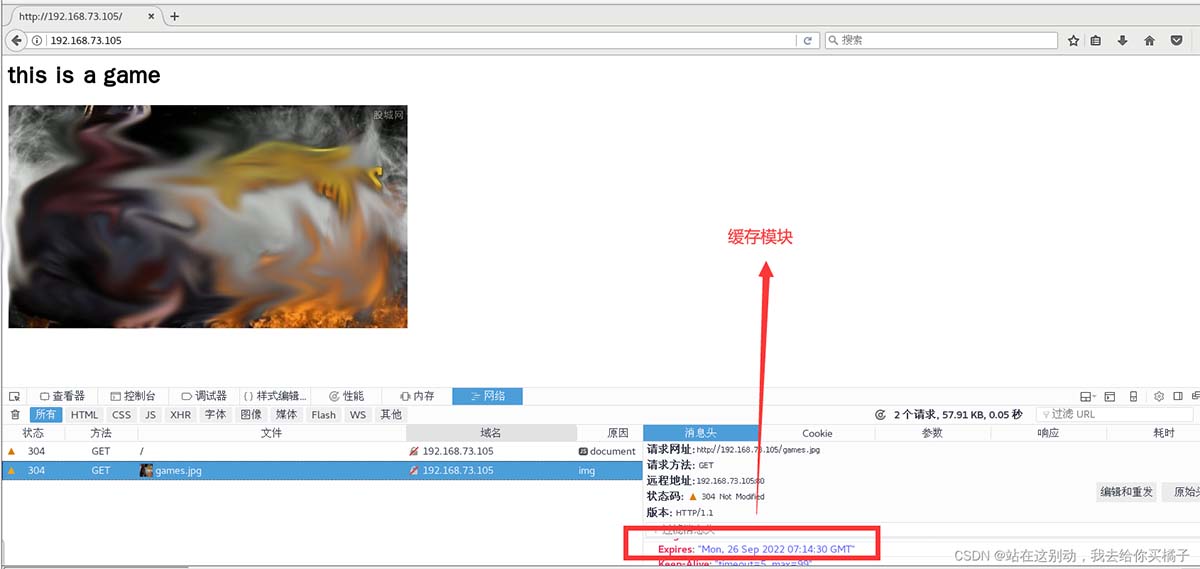This screenshot has height=569, width=1200.
Task: Clear network requests with trash icon
Action: click(x=14, y=414)
